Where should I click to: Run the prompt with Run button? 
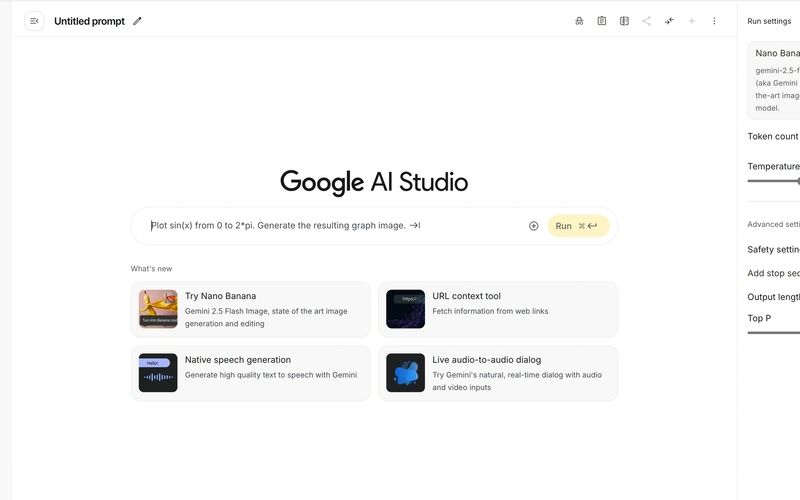[578, 226]
